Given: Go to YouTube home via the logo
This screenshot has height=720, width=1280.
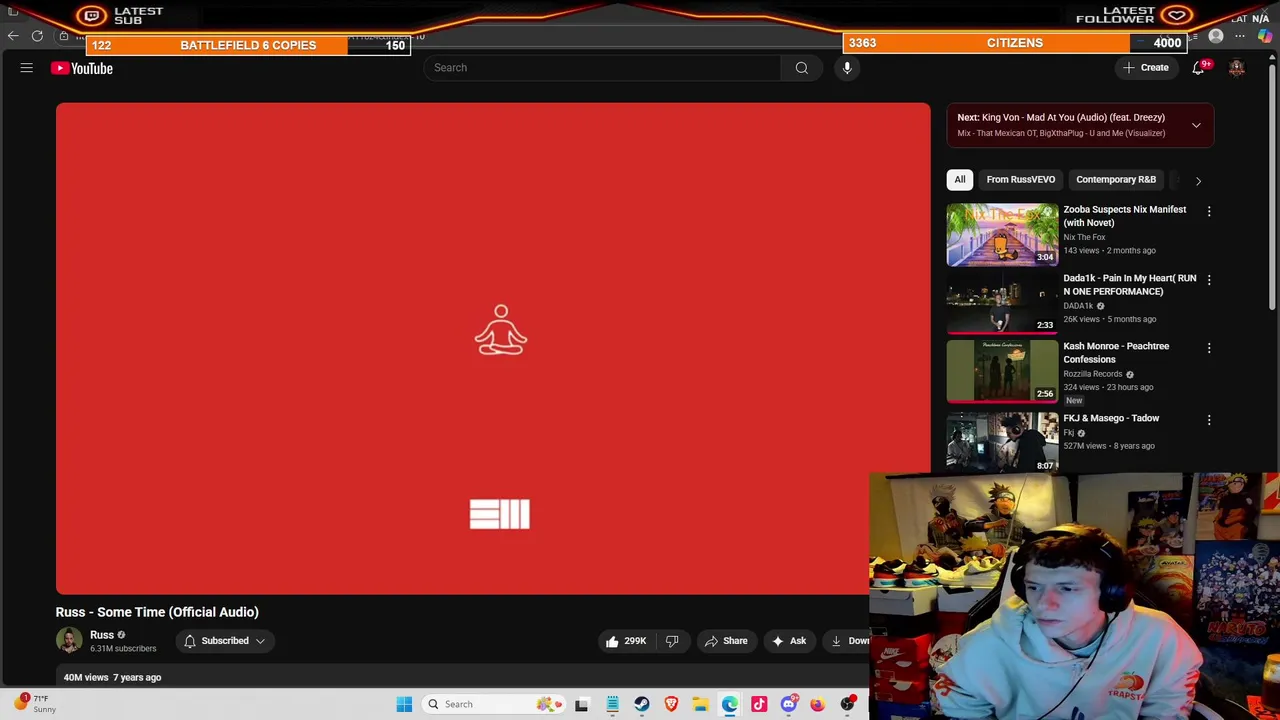Looking at the screenshot, I should [82, 68].
